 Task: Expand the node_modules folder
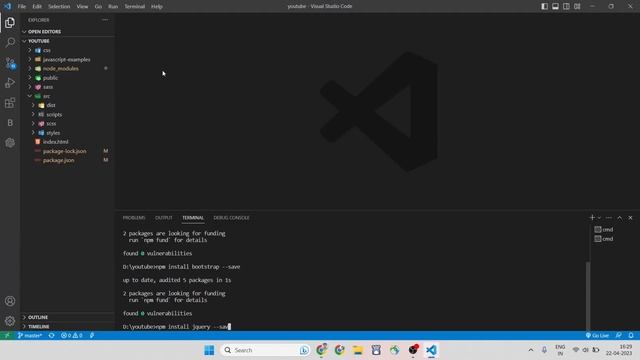tap(67, 69)
